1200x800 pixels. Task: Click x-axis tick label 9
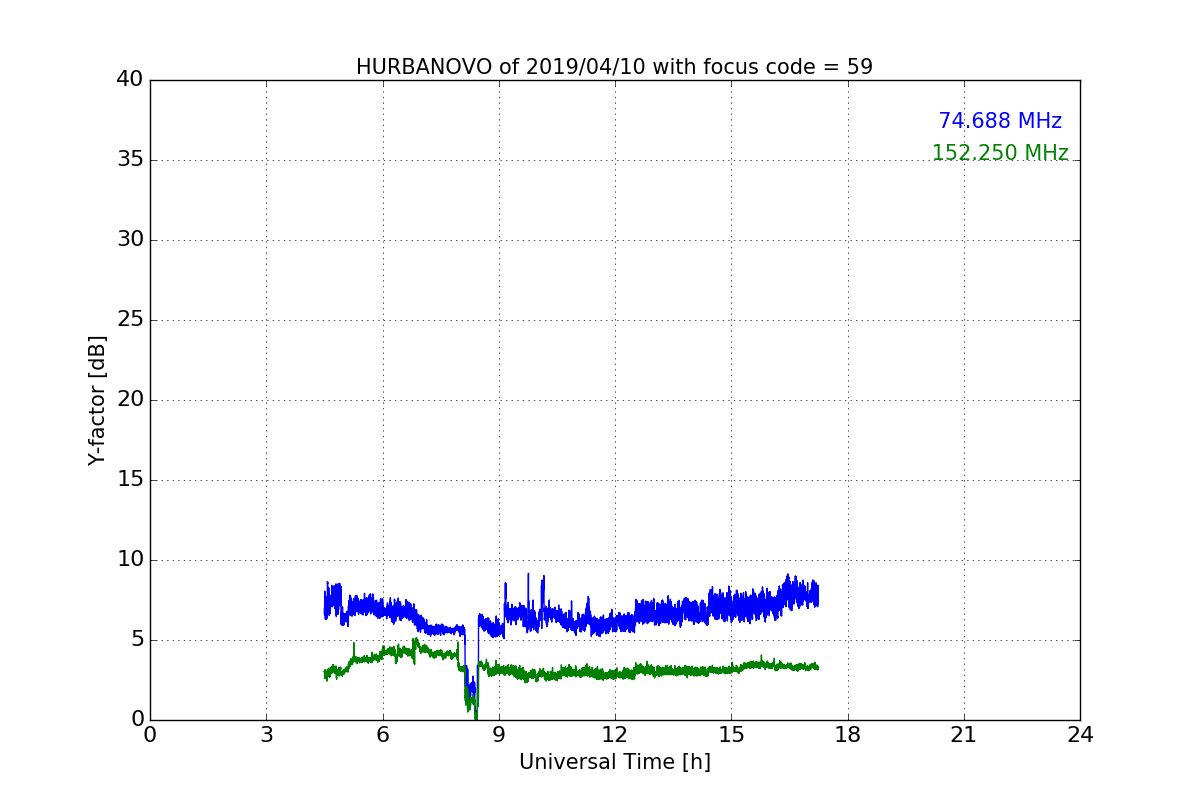pyautogui.click(x=499, y=735)
